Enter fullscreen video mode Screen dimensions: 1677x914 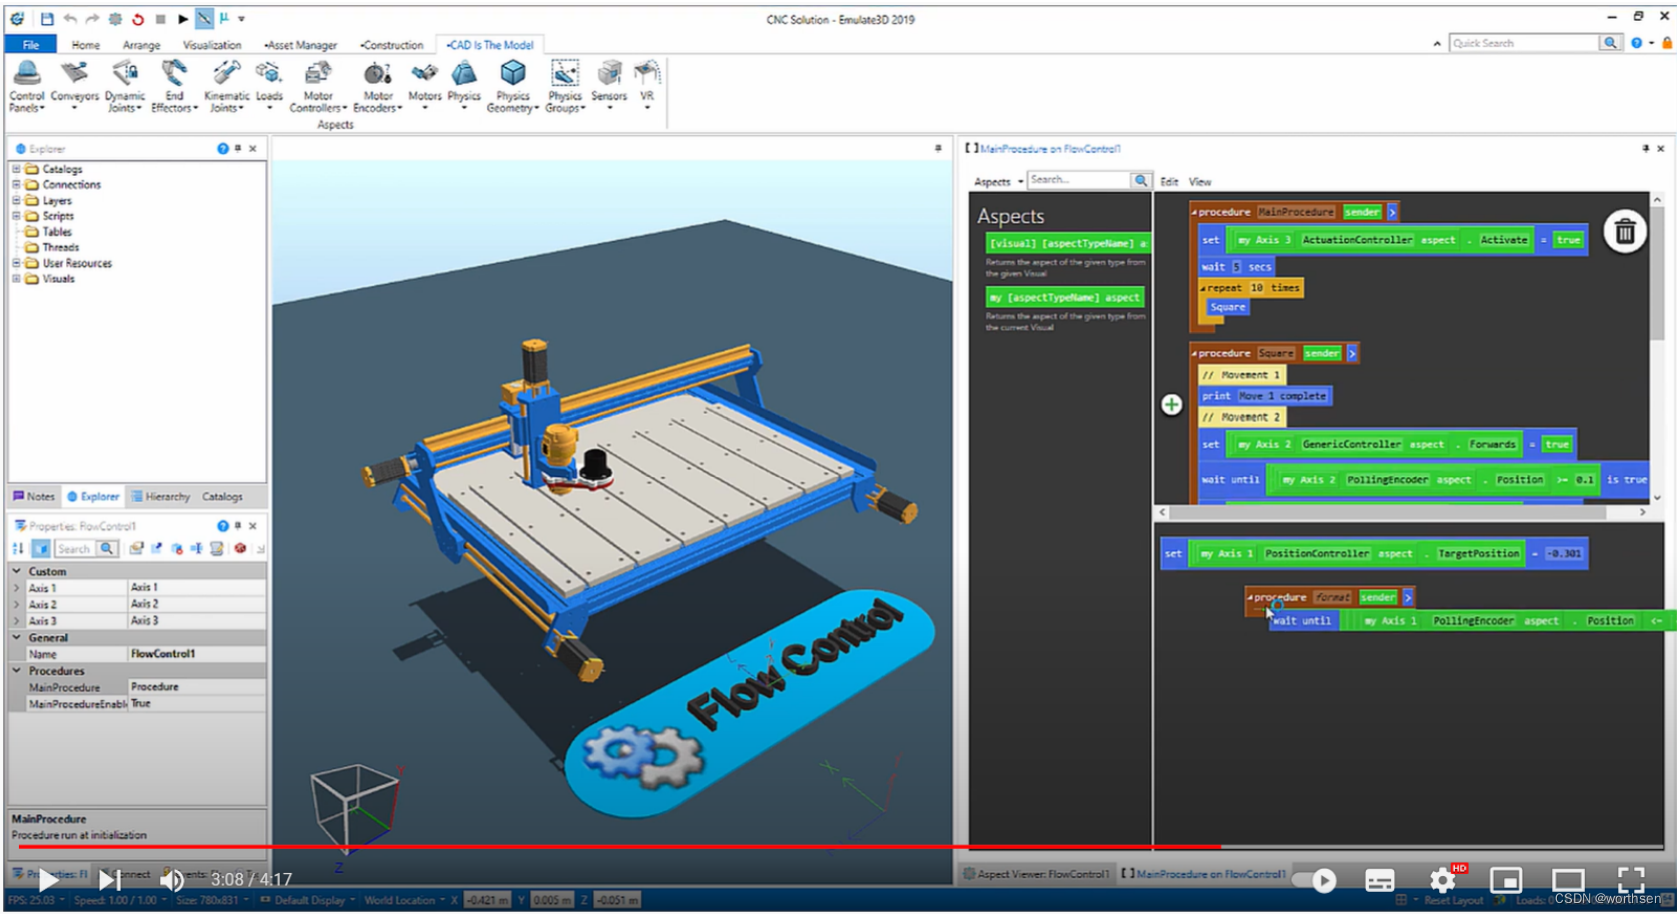click(x=1631, y=880)
